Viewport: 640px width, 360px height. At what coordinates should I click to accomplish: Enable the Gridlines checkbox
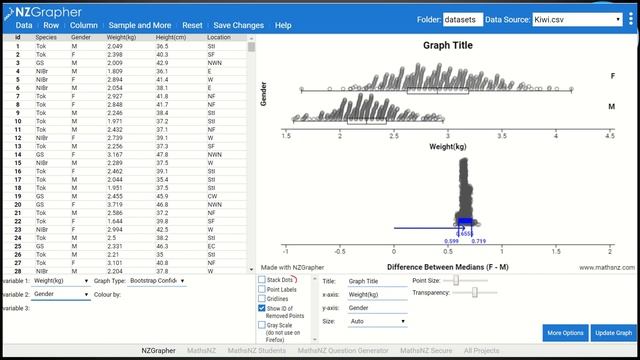(262, 298)
